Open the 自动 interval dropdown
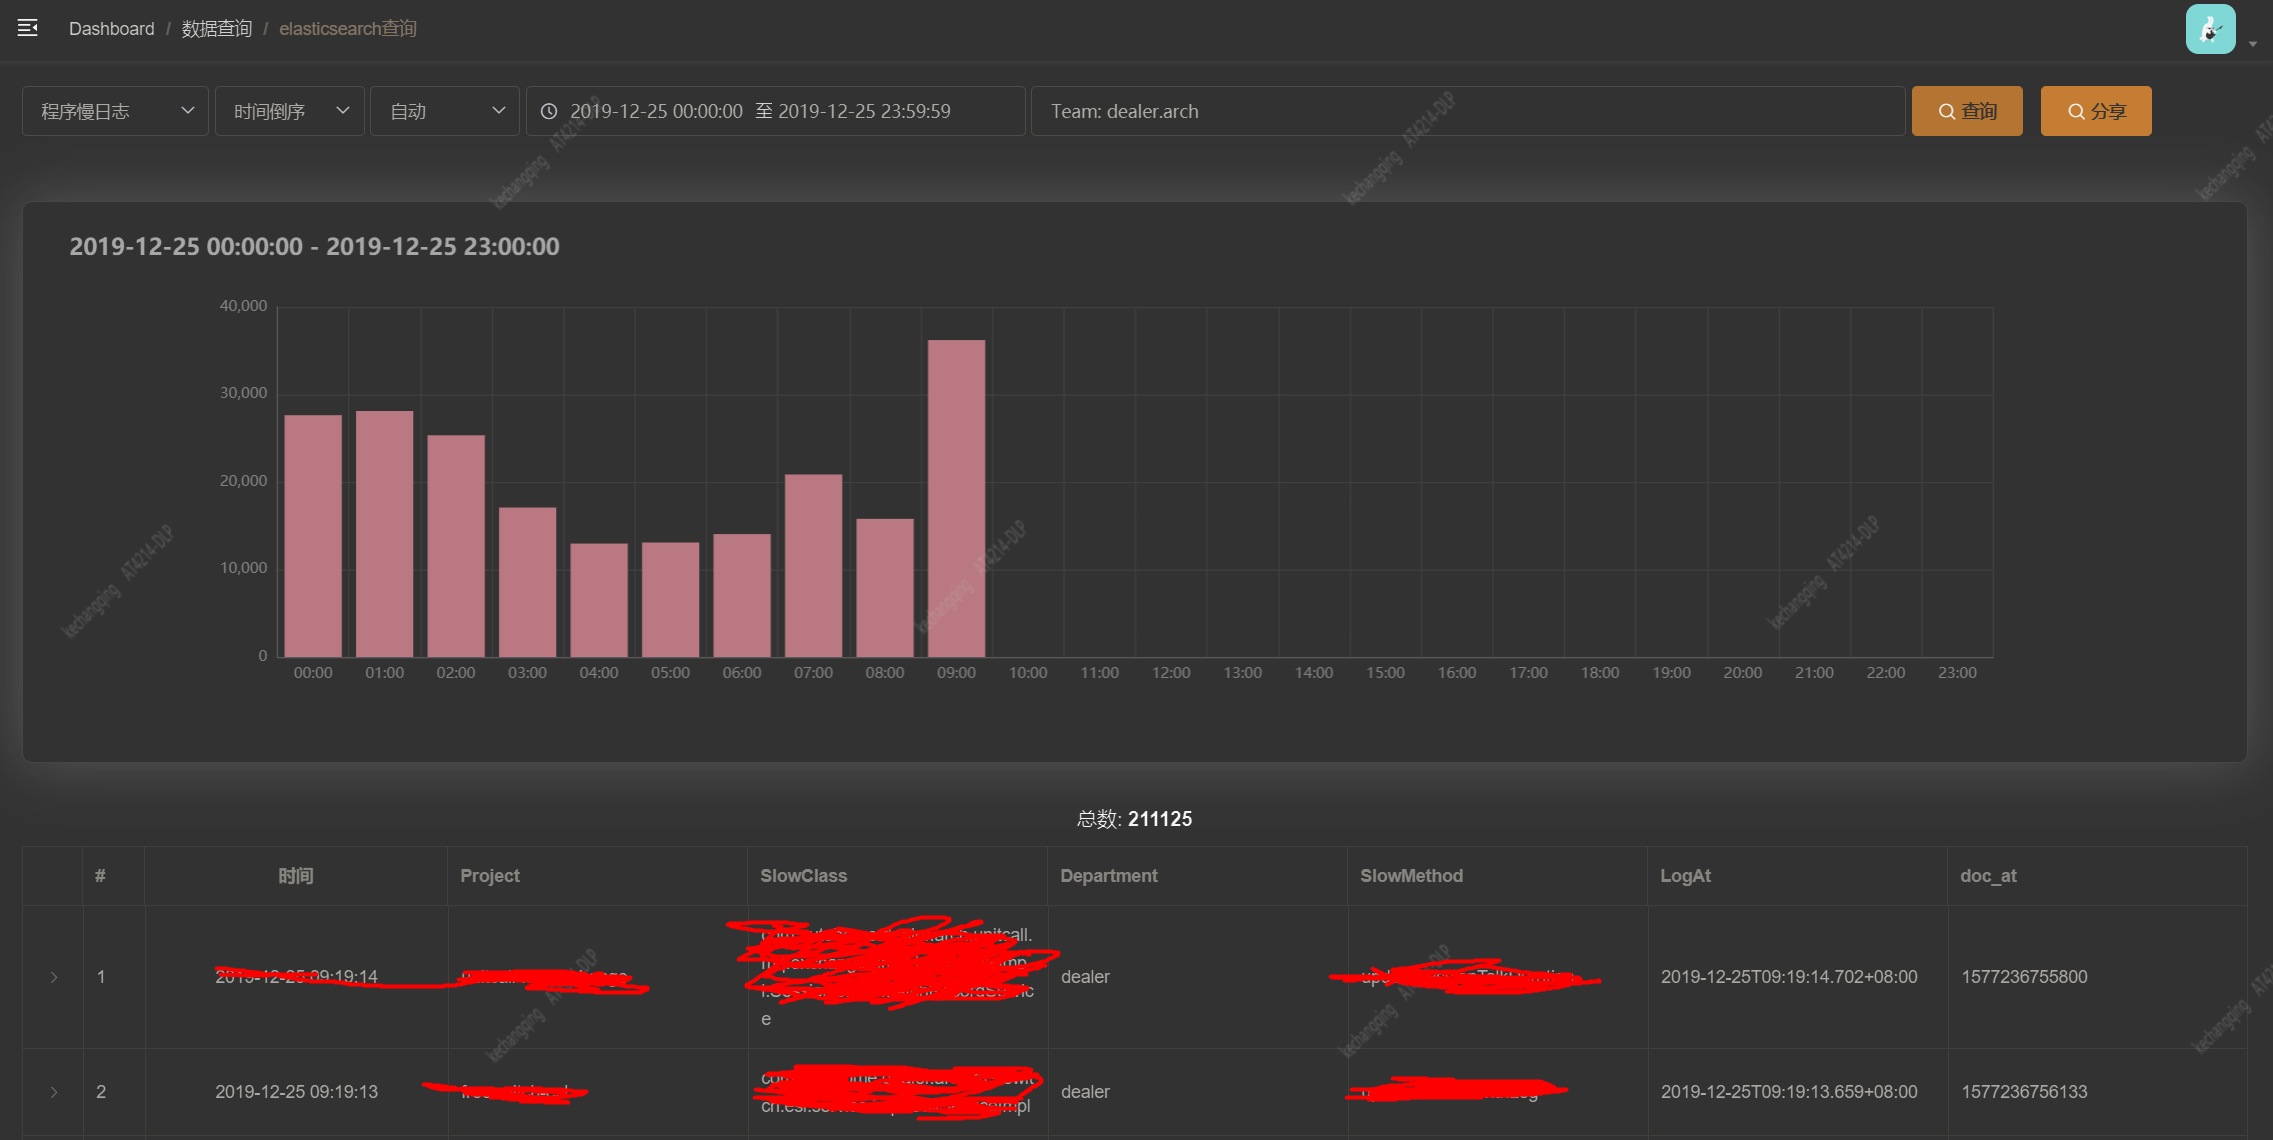 pos(444,111)
